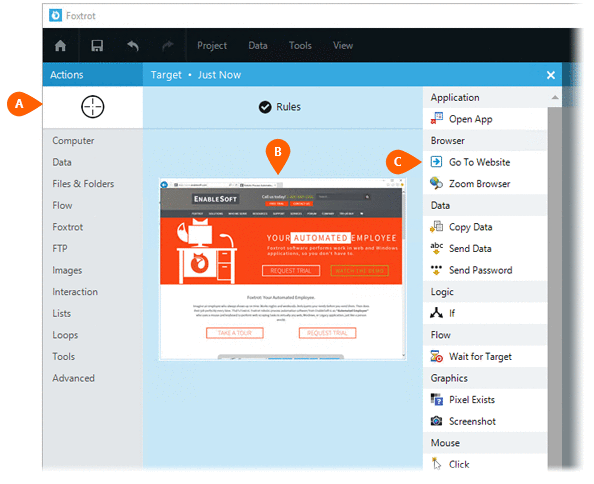
Task: Click the Undo arrow icon
Action: 133,45
